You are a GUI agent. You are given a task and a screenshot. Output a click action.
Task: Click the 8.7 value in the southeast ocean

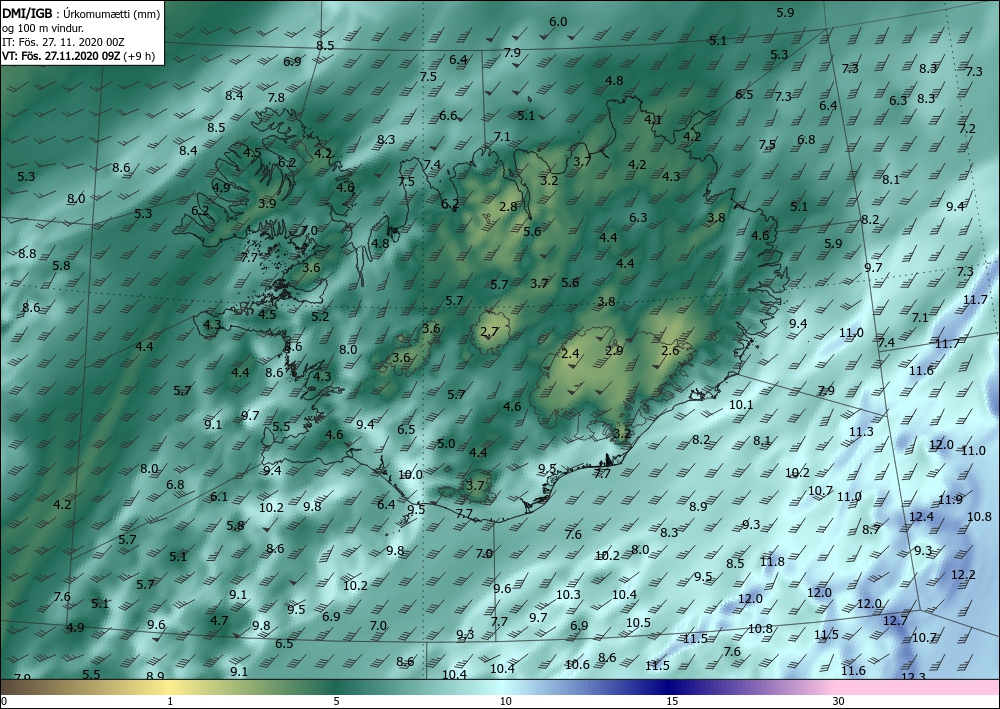pyautogui.click(x=871, y=529)
